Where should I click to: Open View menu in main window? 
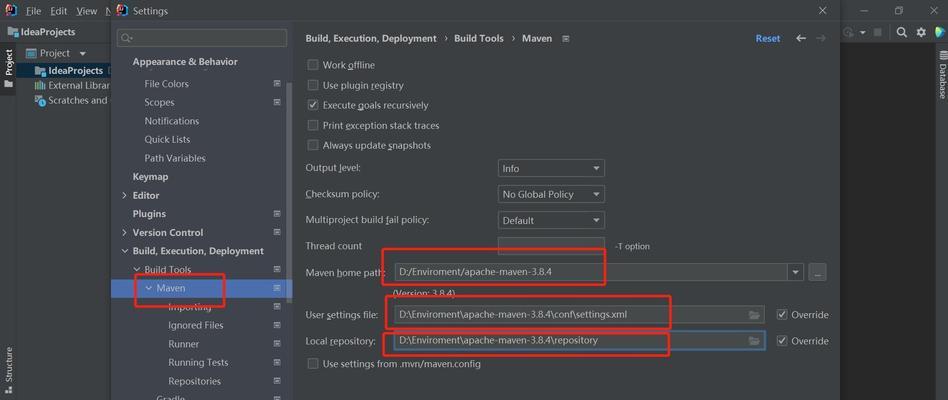(87, 11)
